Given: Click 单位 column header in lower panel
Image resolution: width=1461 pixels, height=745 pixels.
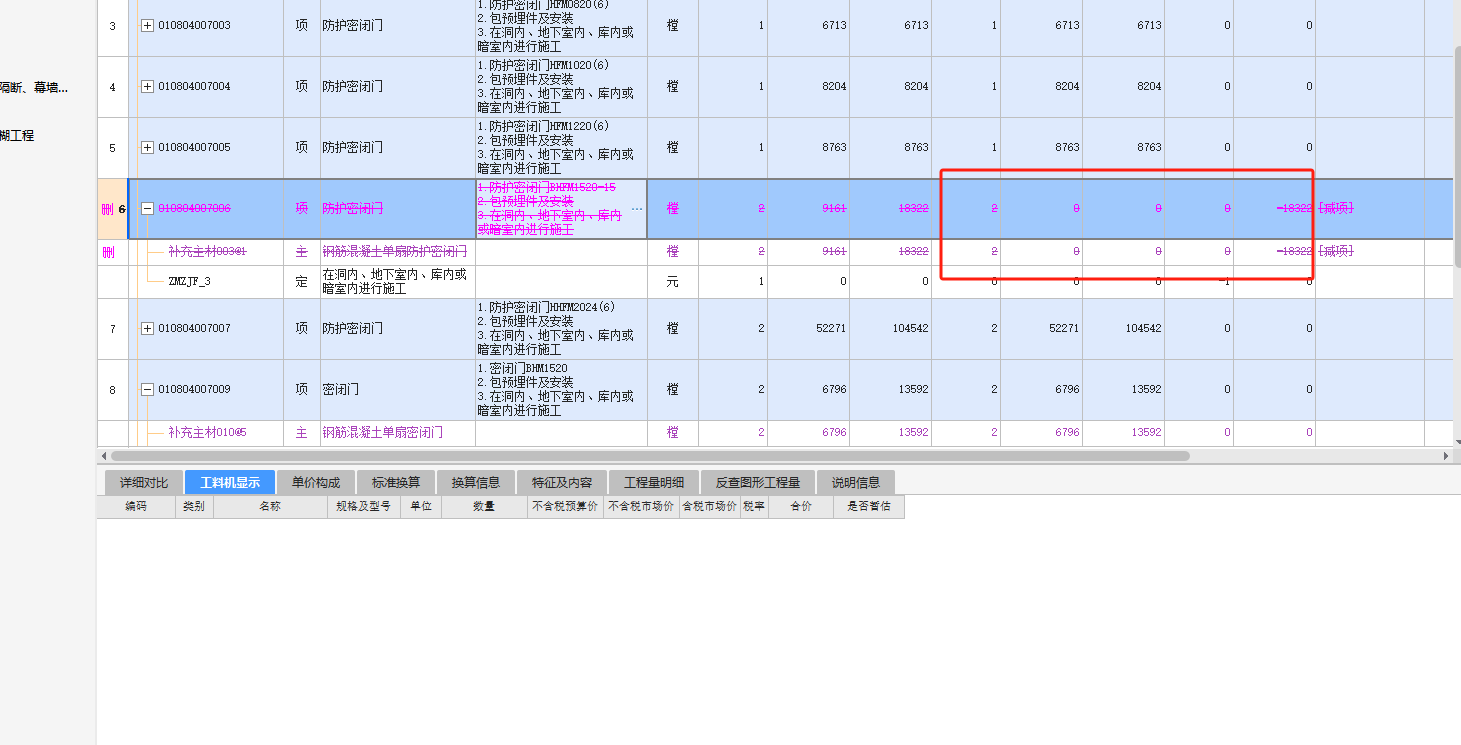Looking at the screenshot, I should pyautogui.click(x=420, y=507).
